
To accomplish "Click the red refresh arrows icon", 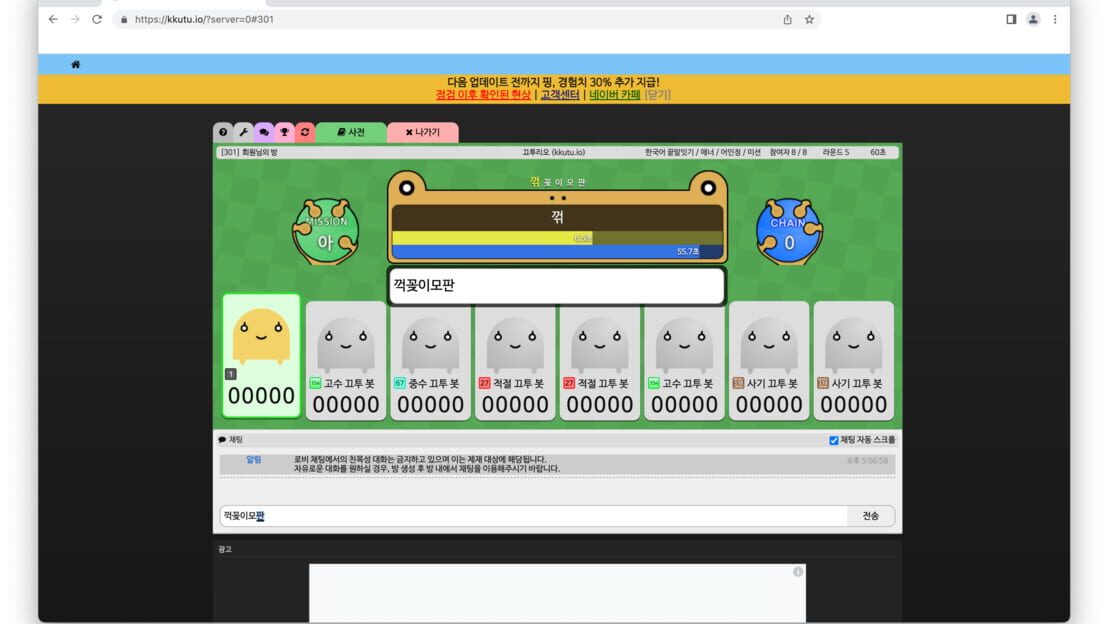I will [x=305, y=132].
